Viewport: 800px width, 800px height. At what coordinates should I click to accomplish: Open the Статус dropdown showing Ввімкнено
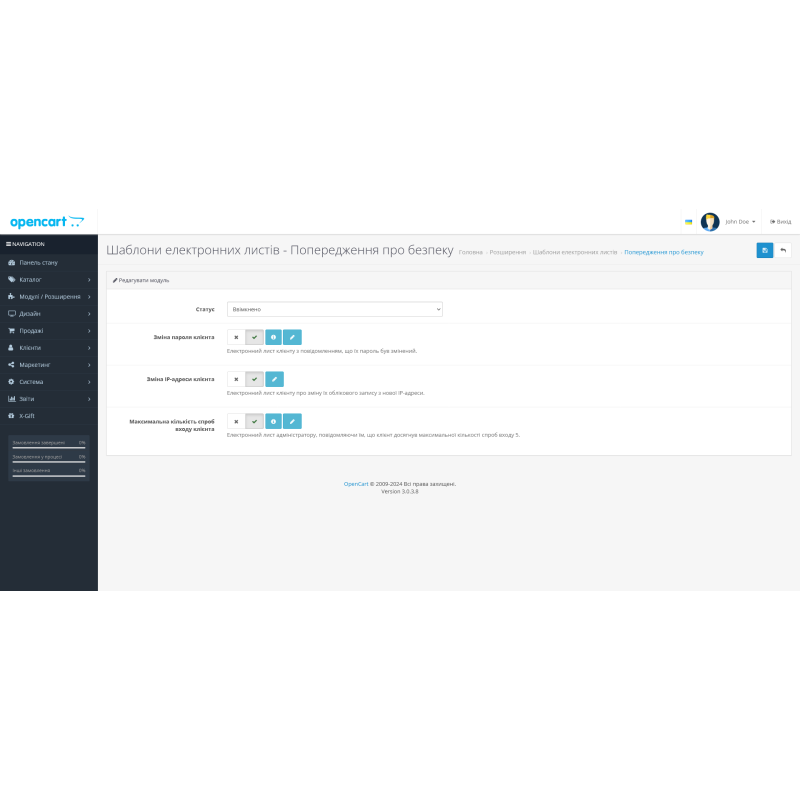(335, 309)
